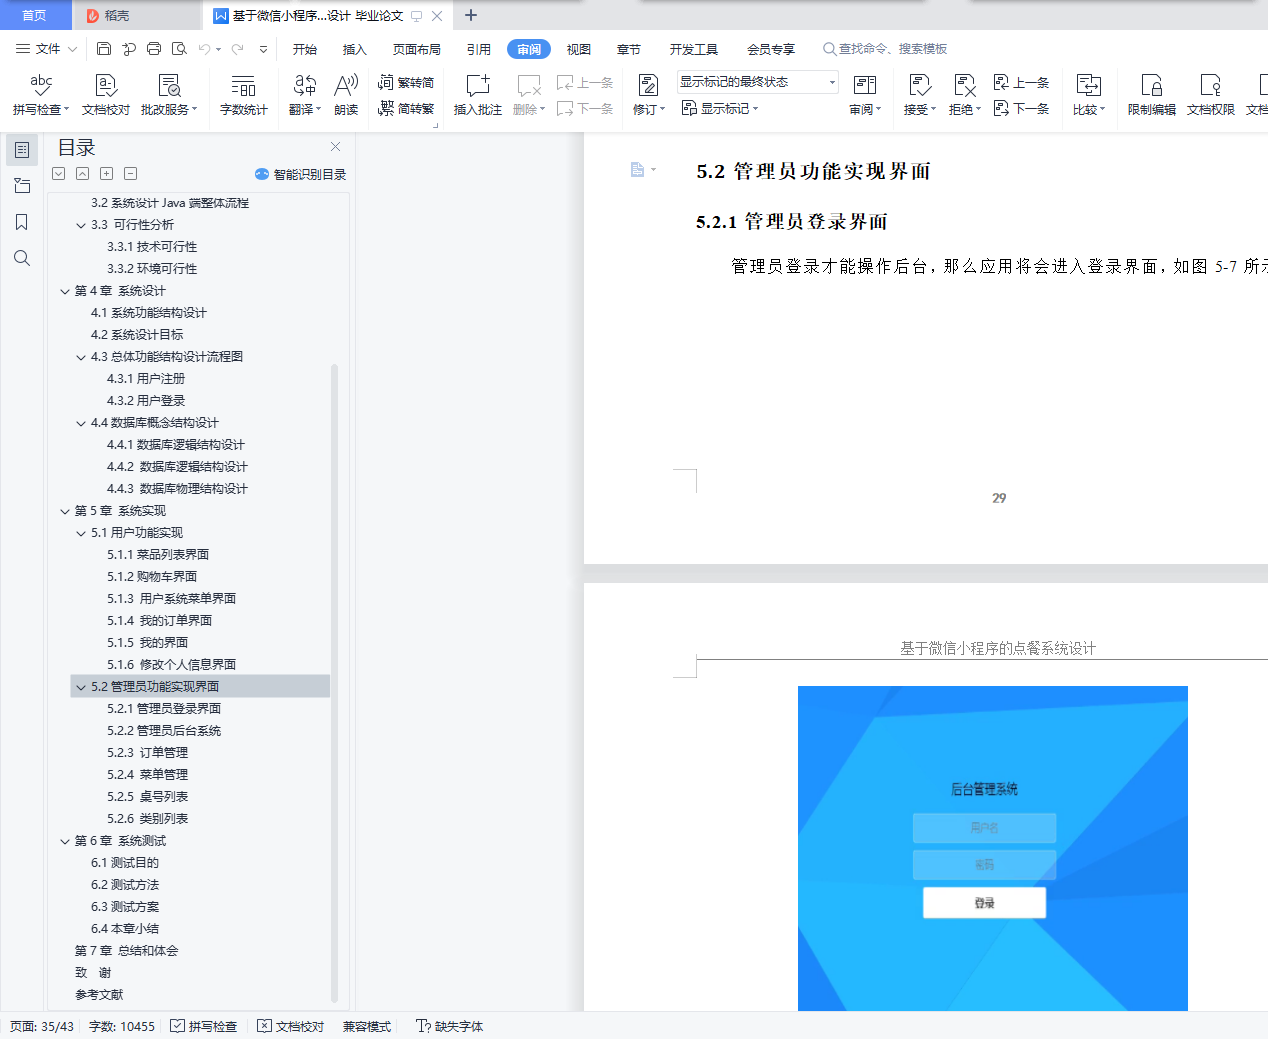Open the bookmark panel in sidebar
This screenshot has height=1039, width=1268.
click(x=22, y=222)
